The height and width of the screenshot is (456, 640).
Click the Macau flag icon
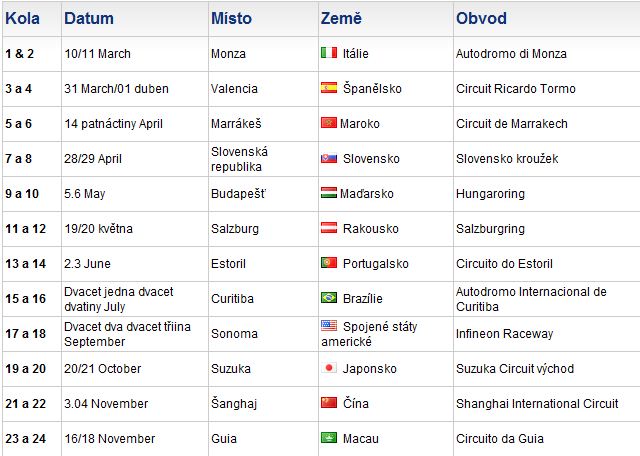pyautogui.click(x=329, y=438)
